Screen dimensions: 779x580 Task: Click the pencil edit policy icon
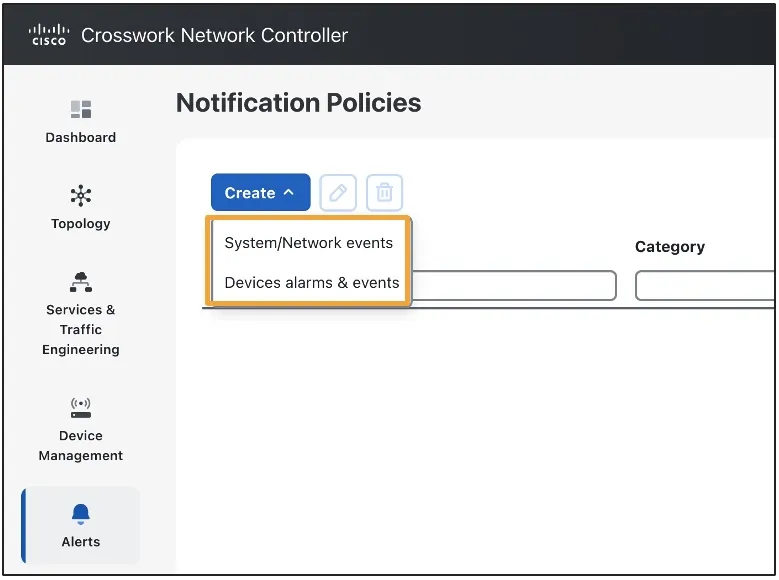pos(338,192)
